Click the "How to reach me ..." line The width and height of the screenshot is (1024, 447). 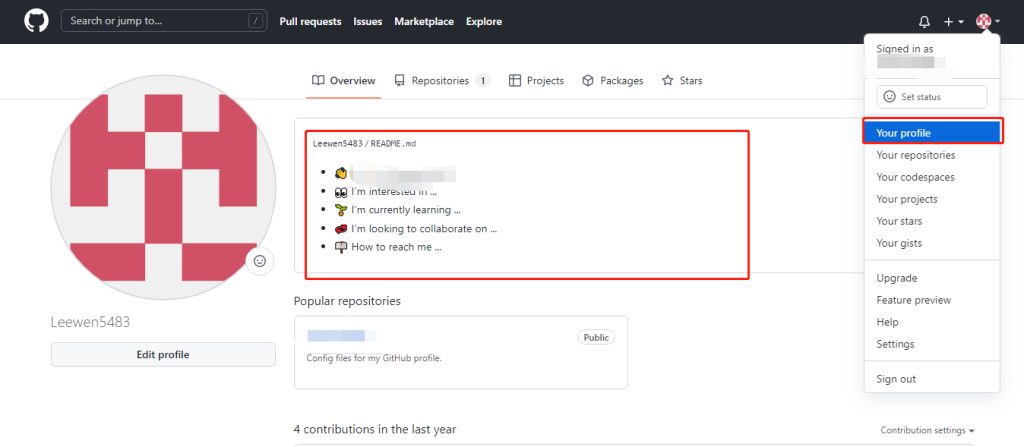pos(396,247)
